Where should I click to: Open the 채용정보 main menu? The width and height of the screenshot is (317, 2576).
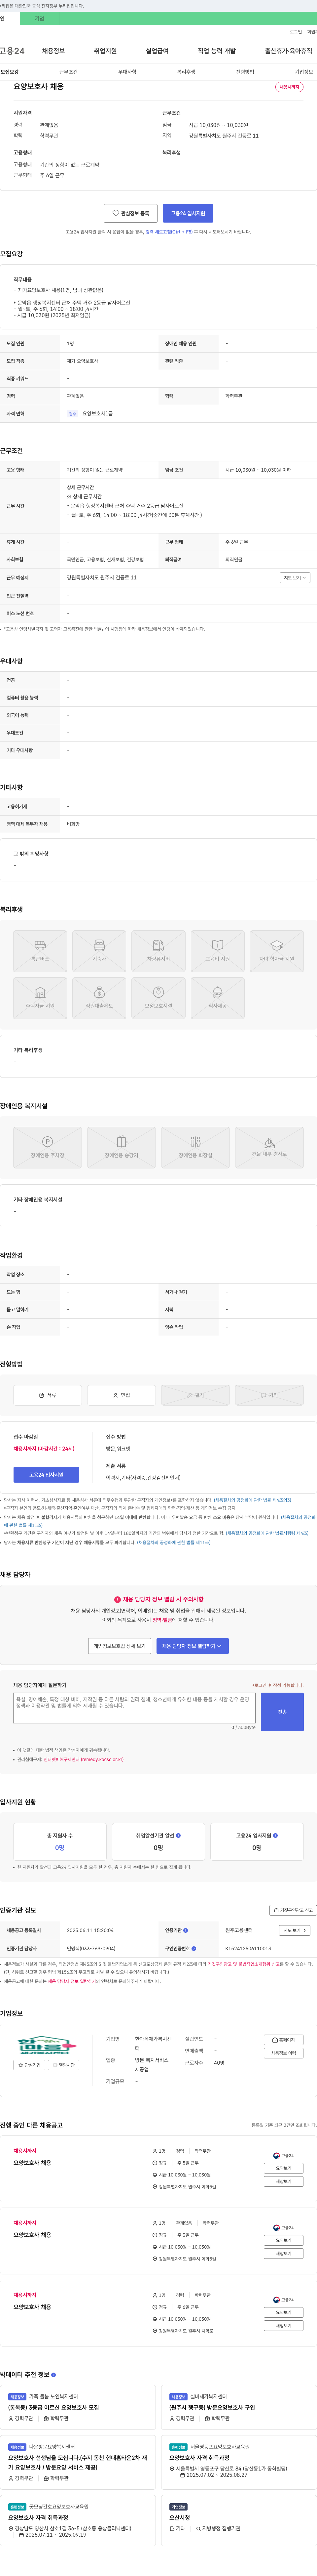(x=53, y=51)
